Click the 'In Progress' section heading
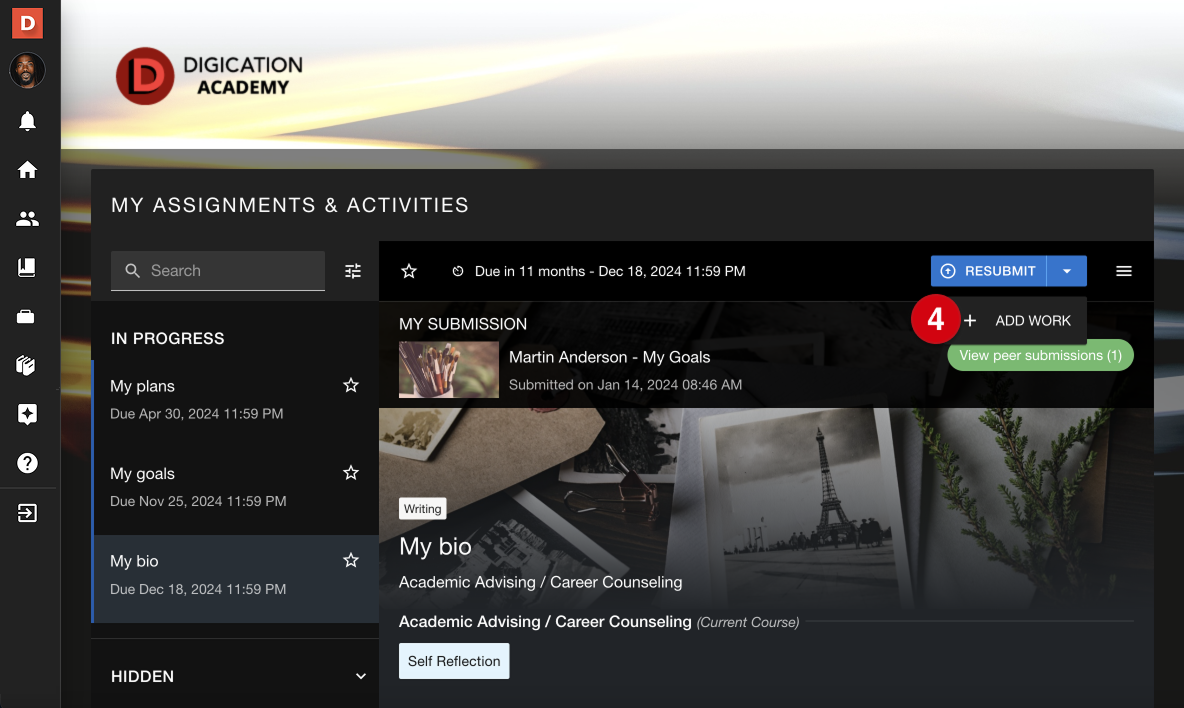 coord(168,338)
